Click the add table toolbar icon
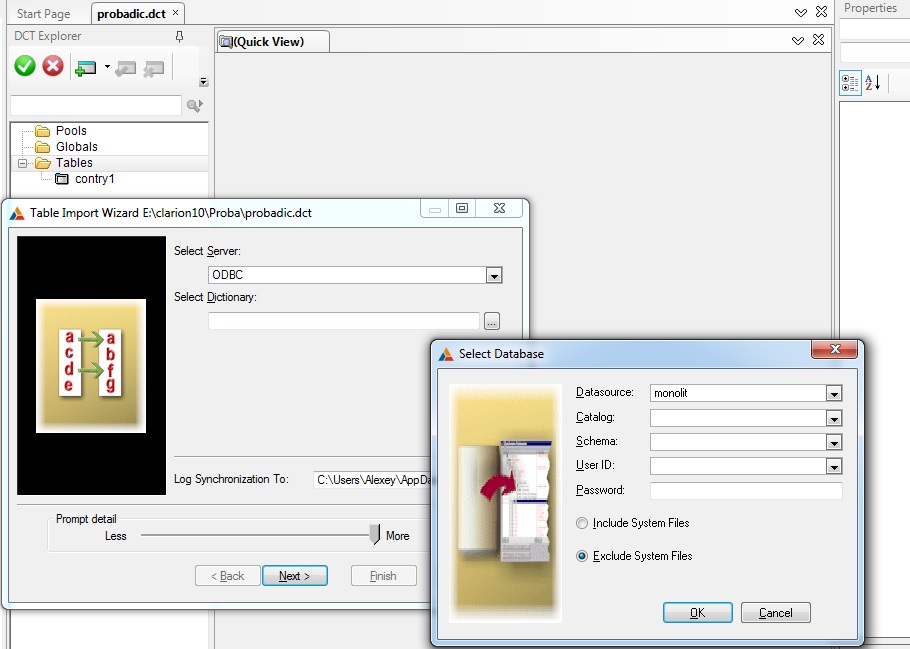 tap(86, 67)
